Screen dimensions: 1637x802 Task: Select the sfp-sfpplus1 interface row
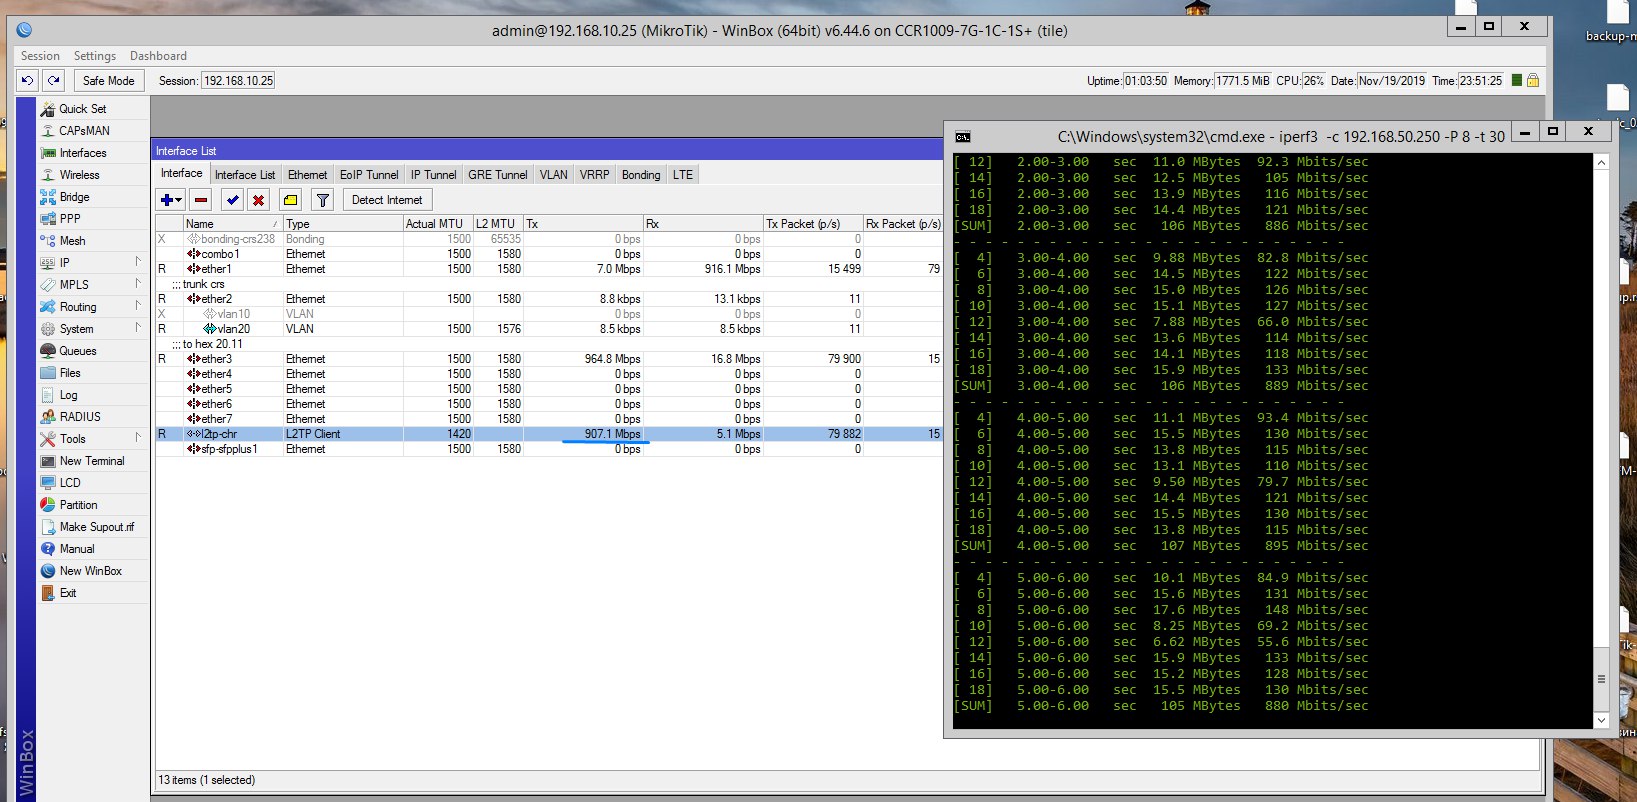coord(548,449)
